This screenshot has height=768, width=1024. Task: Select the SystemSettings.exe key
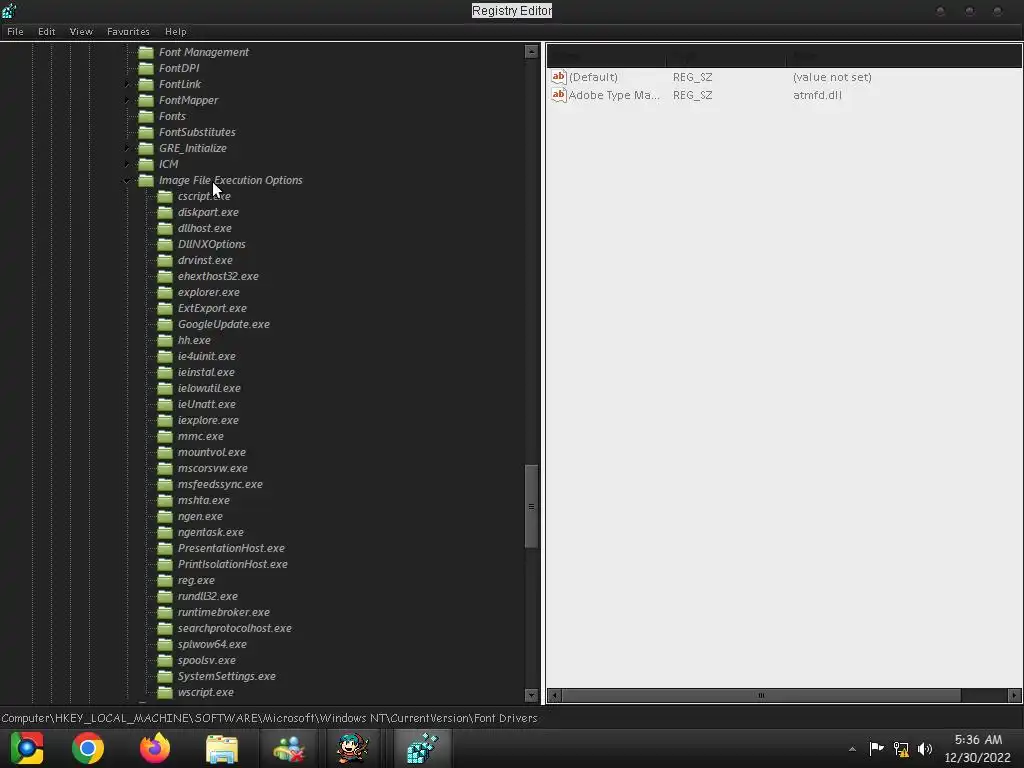(227, 676)
